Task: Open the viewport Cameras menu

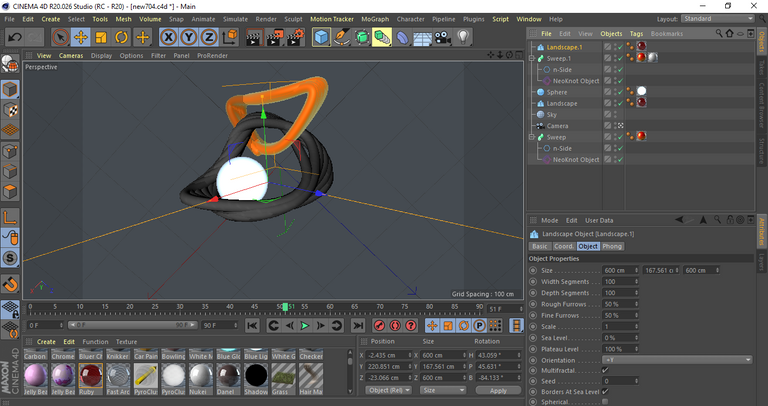Action: tap(71, 55)
